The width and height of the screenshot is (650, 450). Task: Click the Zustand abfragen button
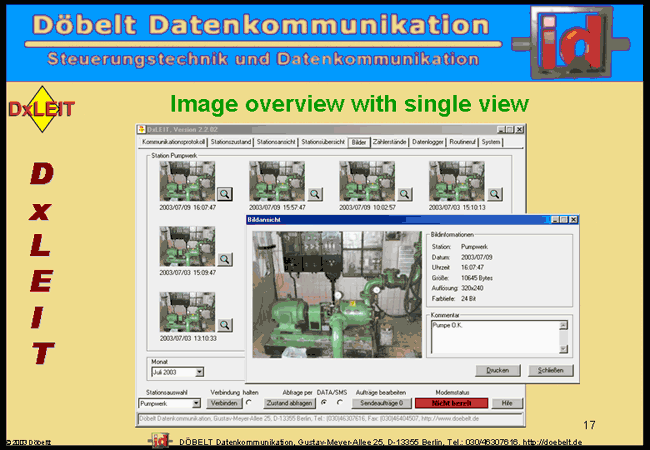(289, 403)
